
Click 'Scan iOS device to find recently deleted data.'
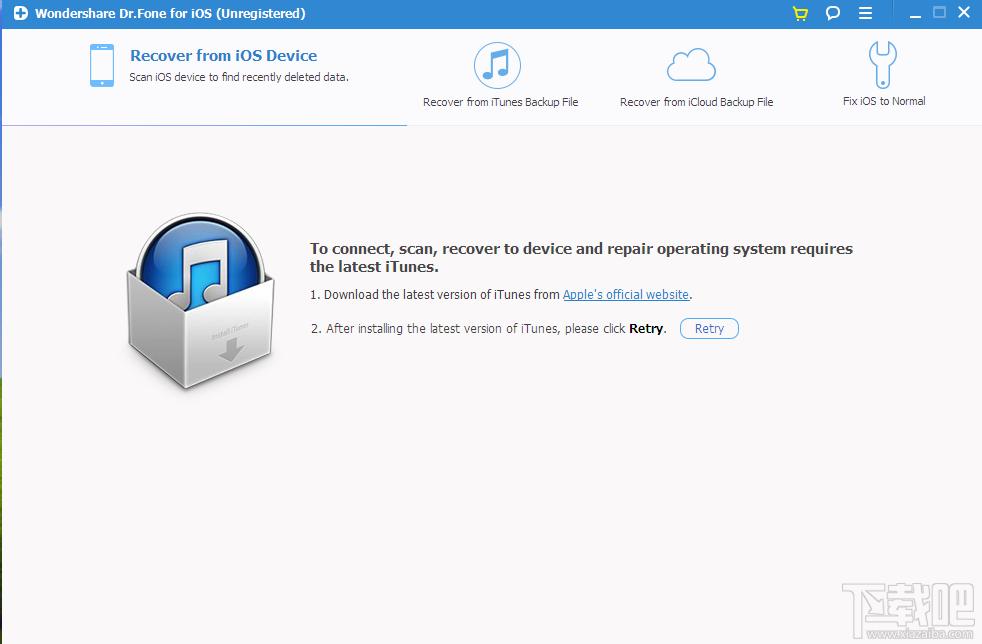(x=239, y=77)
